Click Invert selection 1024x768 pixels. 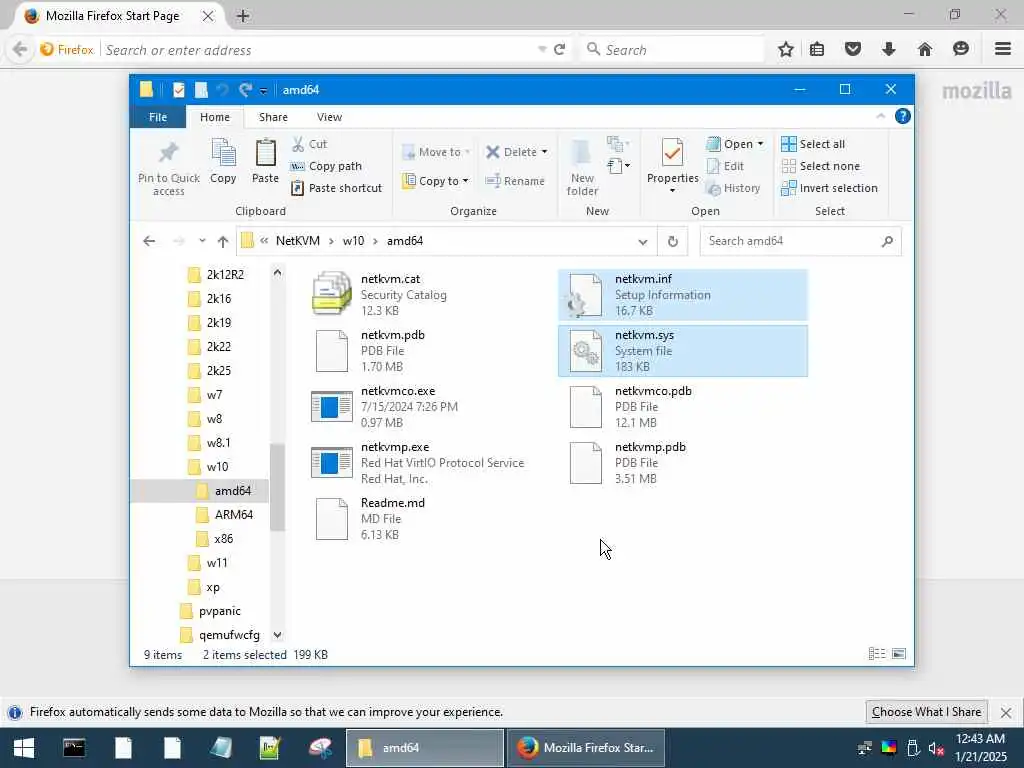[829, 188]
